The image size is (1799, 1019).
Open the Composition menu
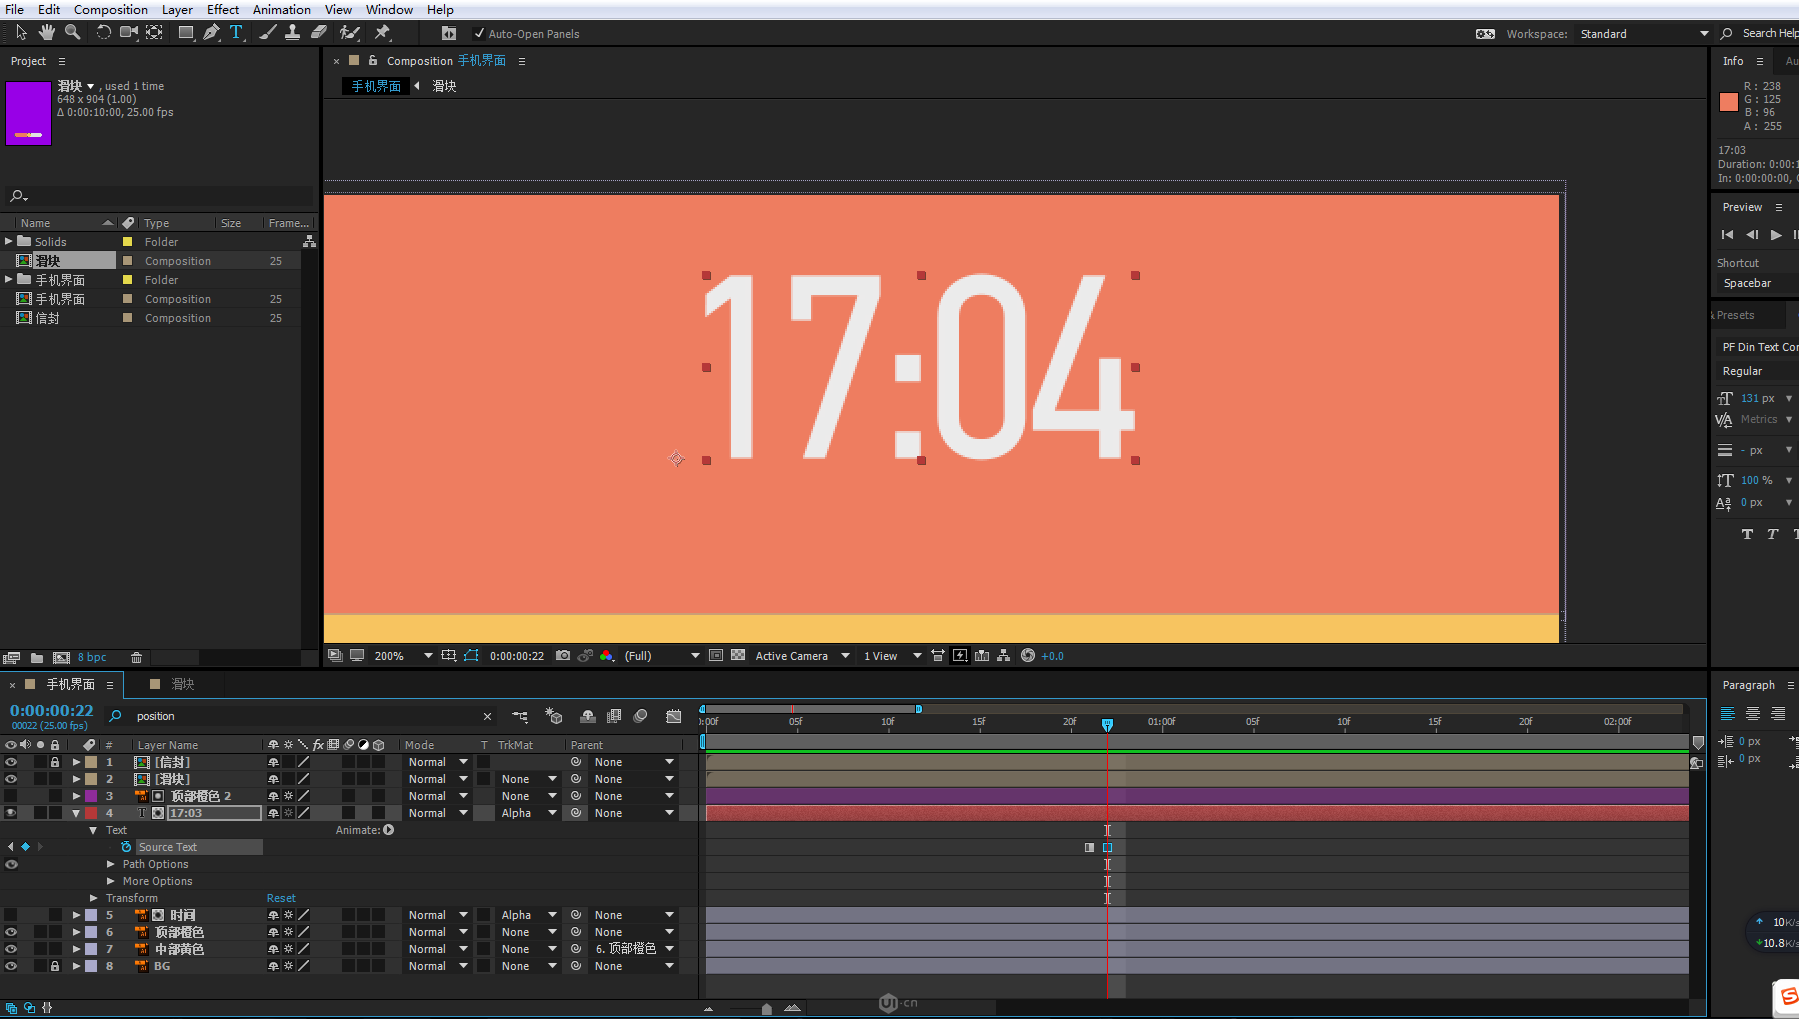point(110,9)
